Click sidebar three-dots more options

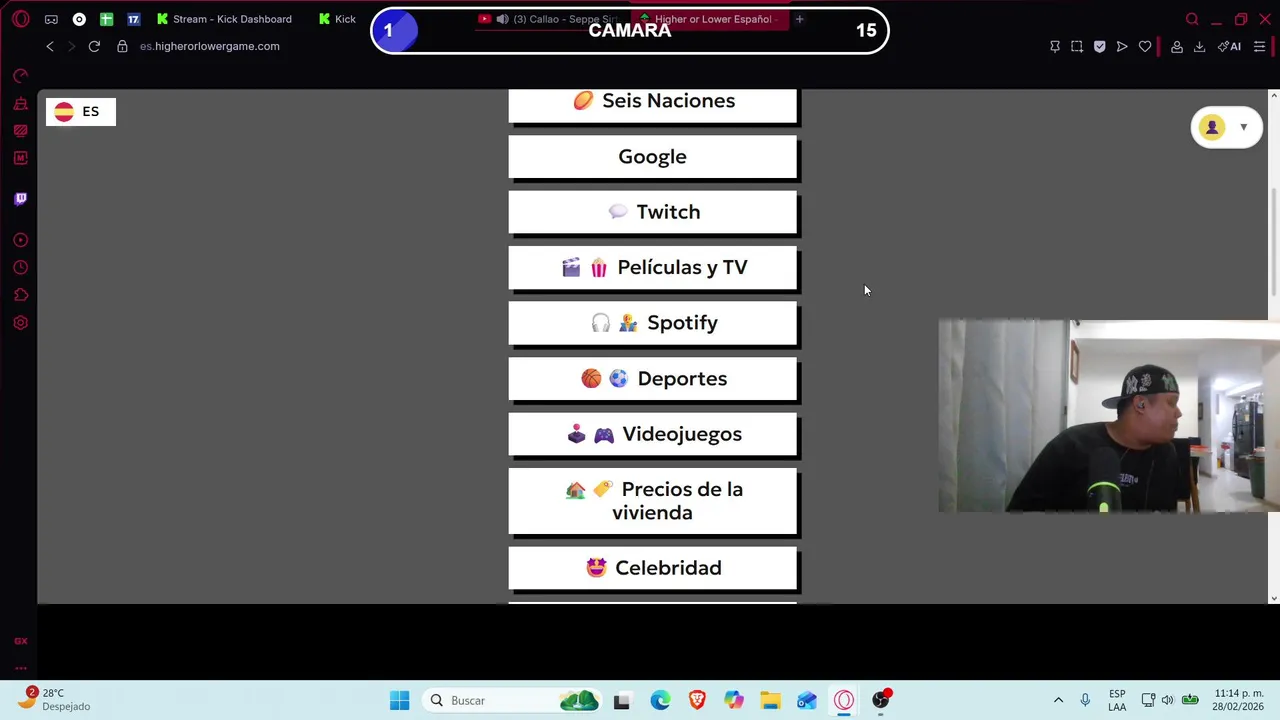pyautogui.click(x=20, y=667)
